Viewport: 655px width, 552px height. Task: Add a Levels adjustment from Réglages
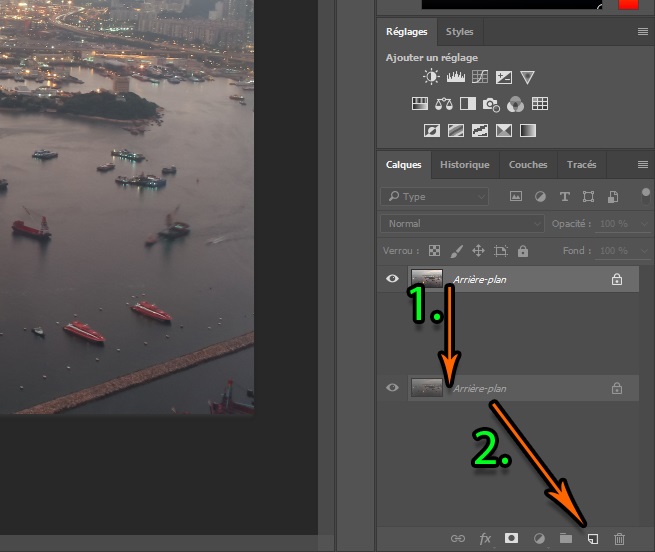[455, 77]
